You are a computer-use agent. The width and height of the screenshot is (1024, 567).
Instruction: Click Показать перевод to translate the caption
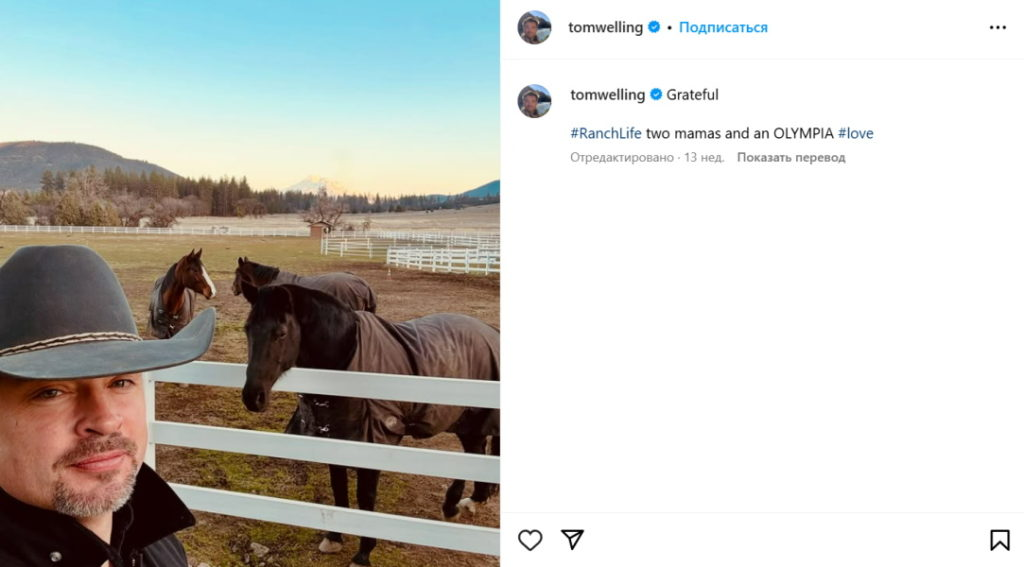pyautogui.click(x=791, y=157)
